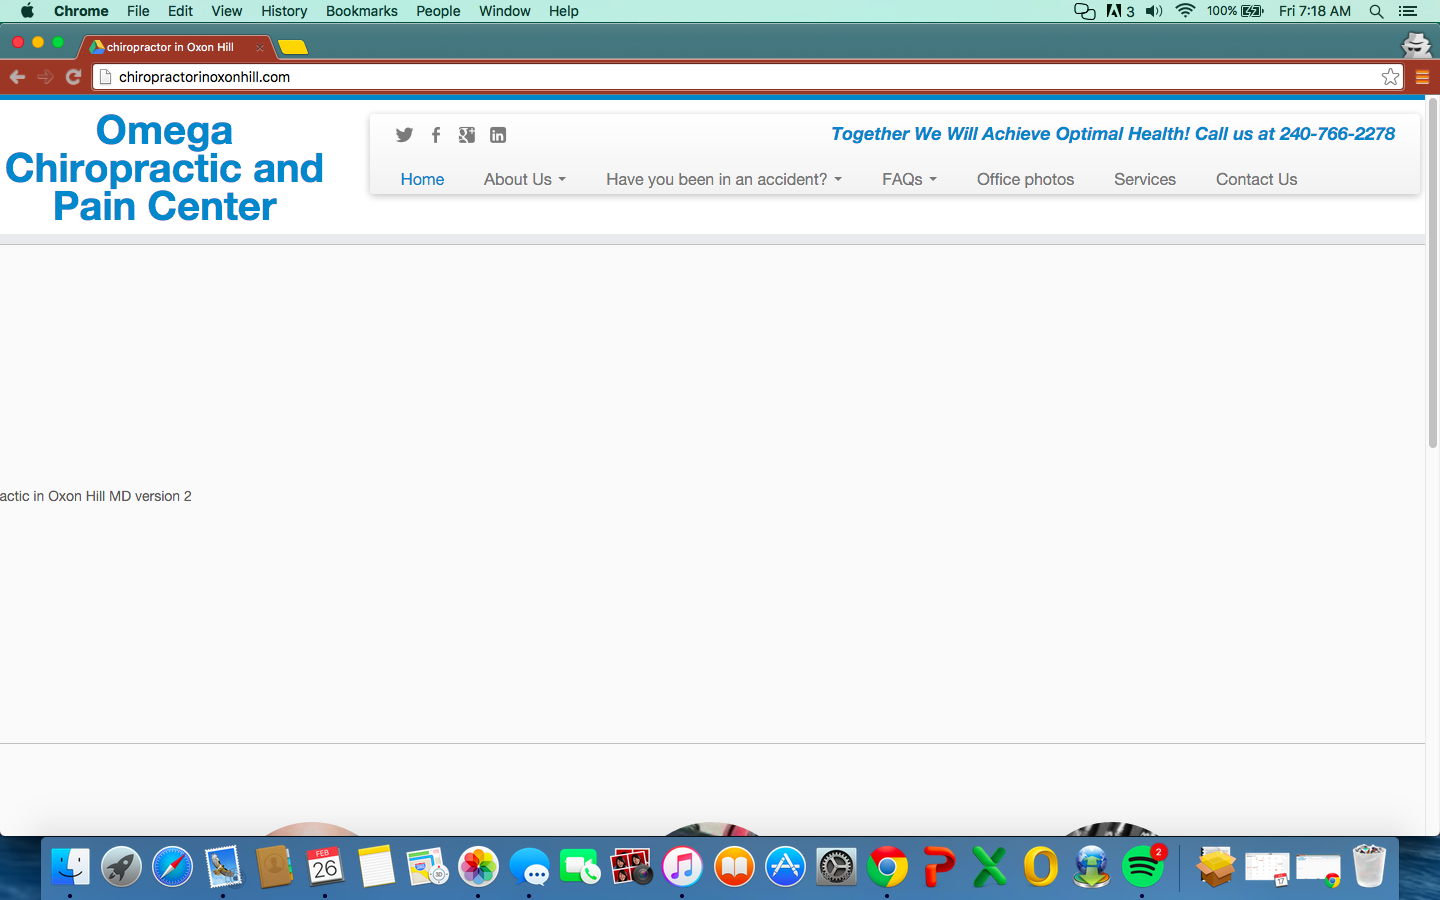
Task: Open the LinkedIn social icon
Action: (498, 135)
